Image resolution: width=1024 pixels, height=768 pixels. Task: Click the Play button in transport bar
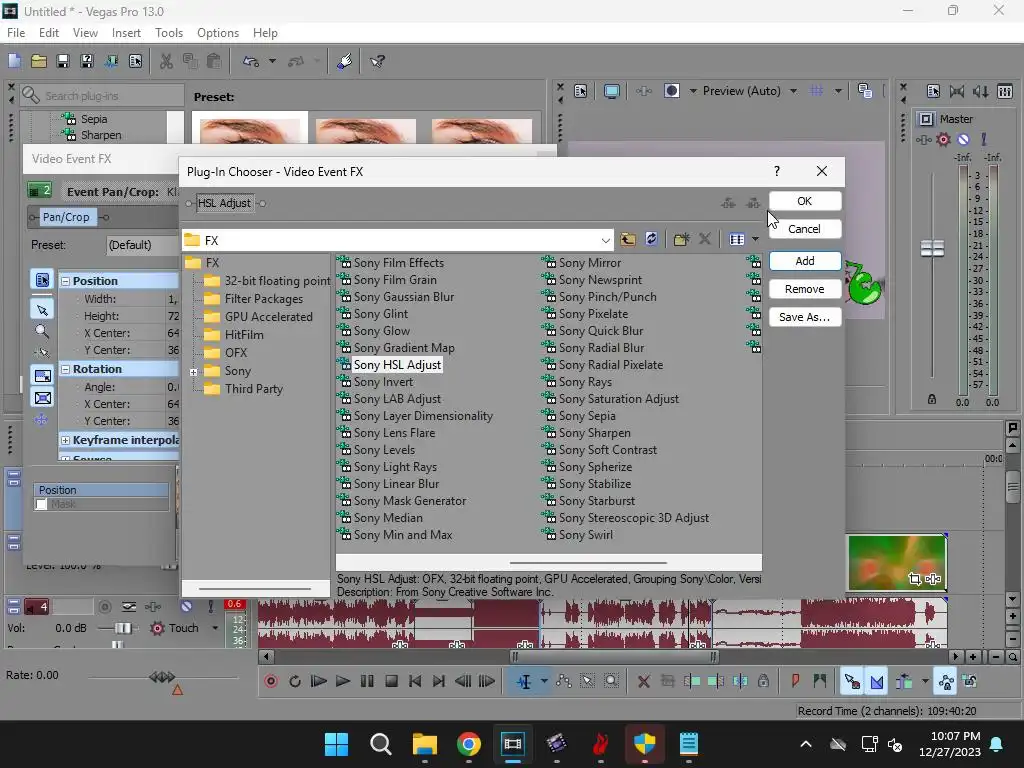(x=343, y=682)
